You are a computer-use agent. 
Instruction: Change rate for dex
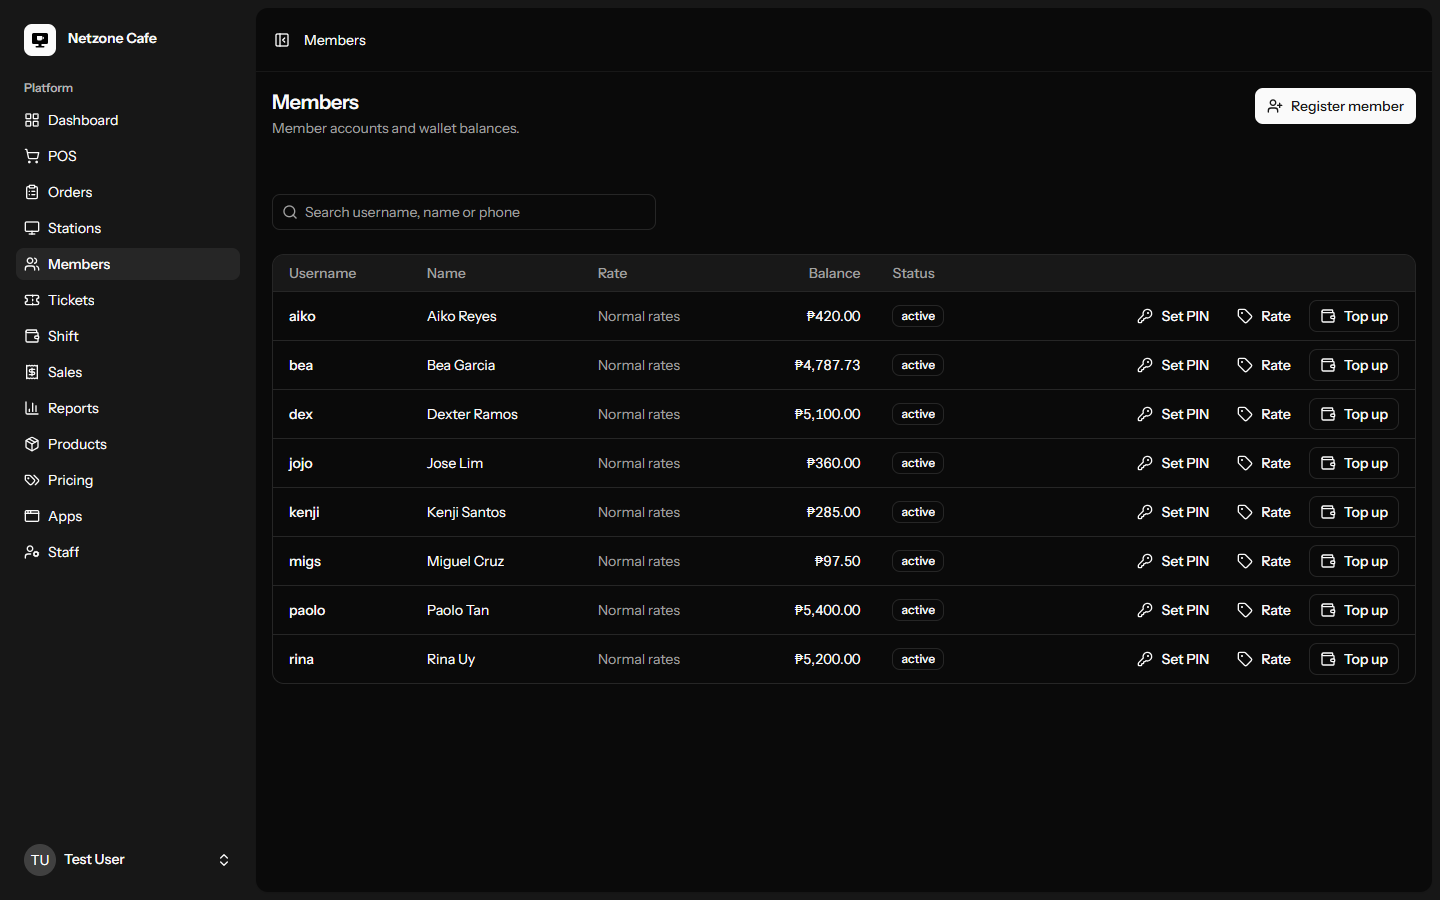coord(1264,414)
